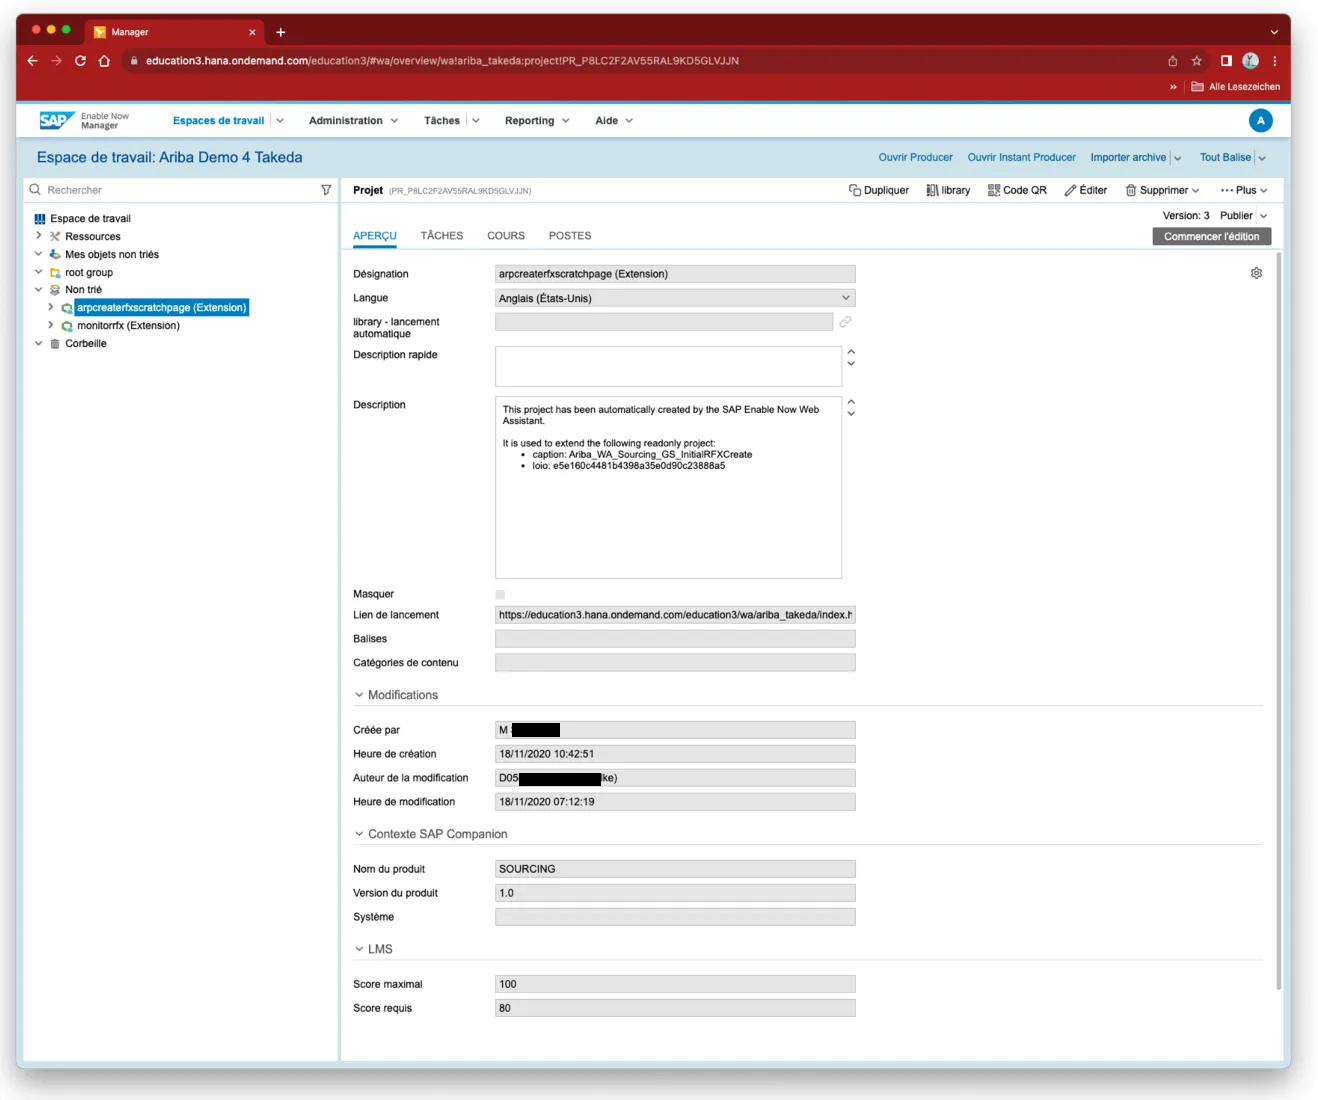Click the filter icon beside search box

(326, 190)
